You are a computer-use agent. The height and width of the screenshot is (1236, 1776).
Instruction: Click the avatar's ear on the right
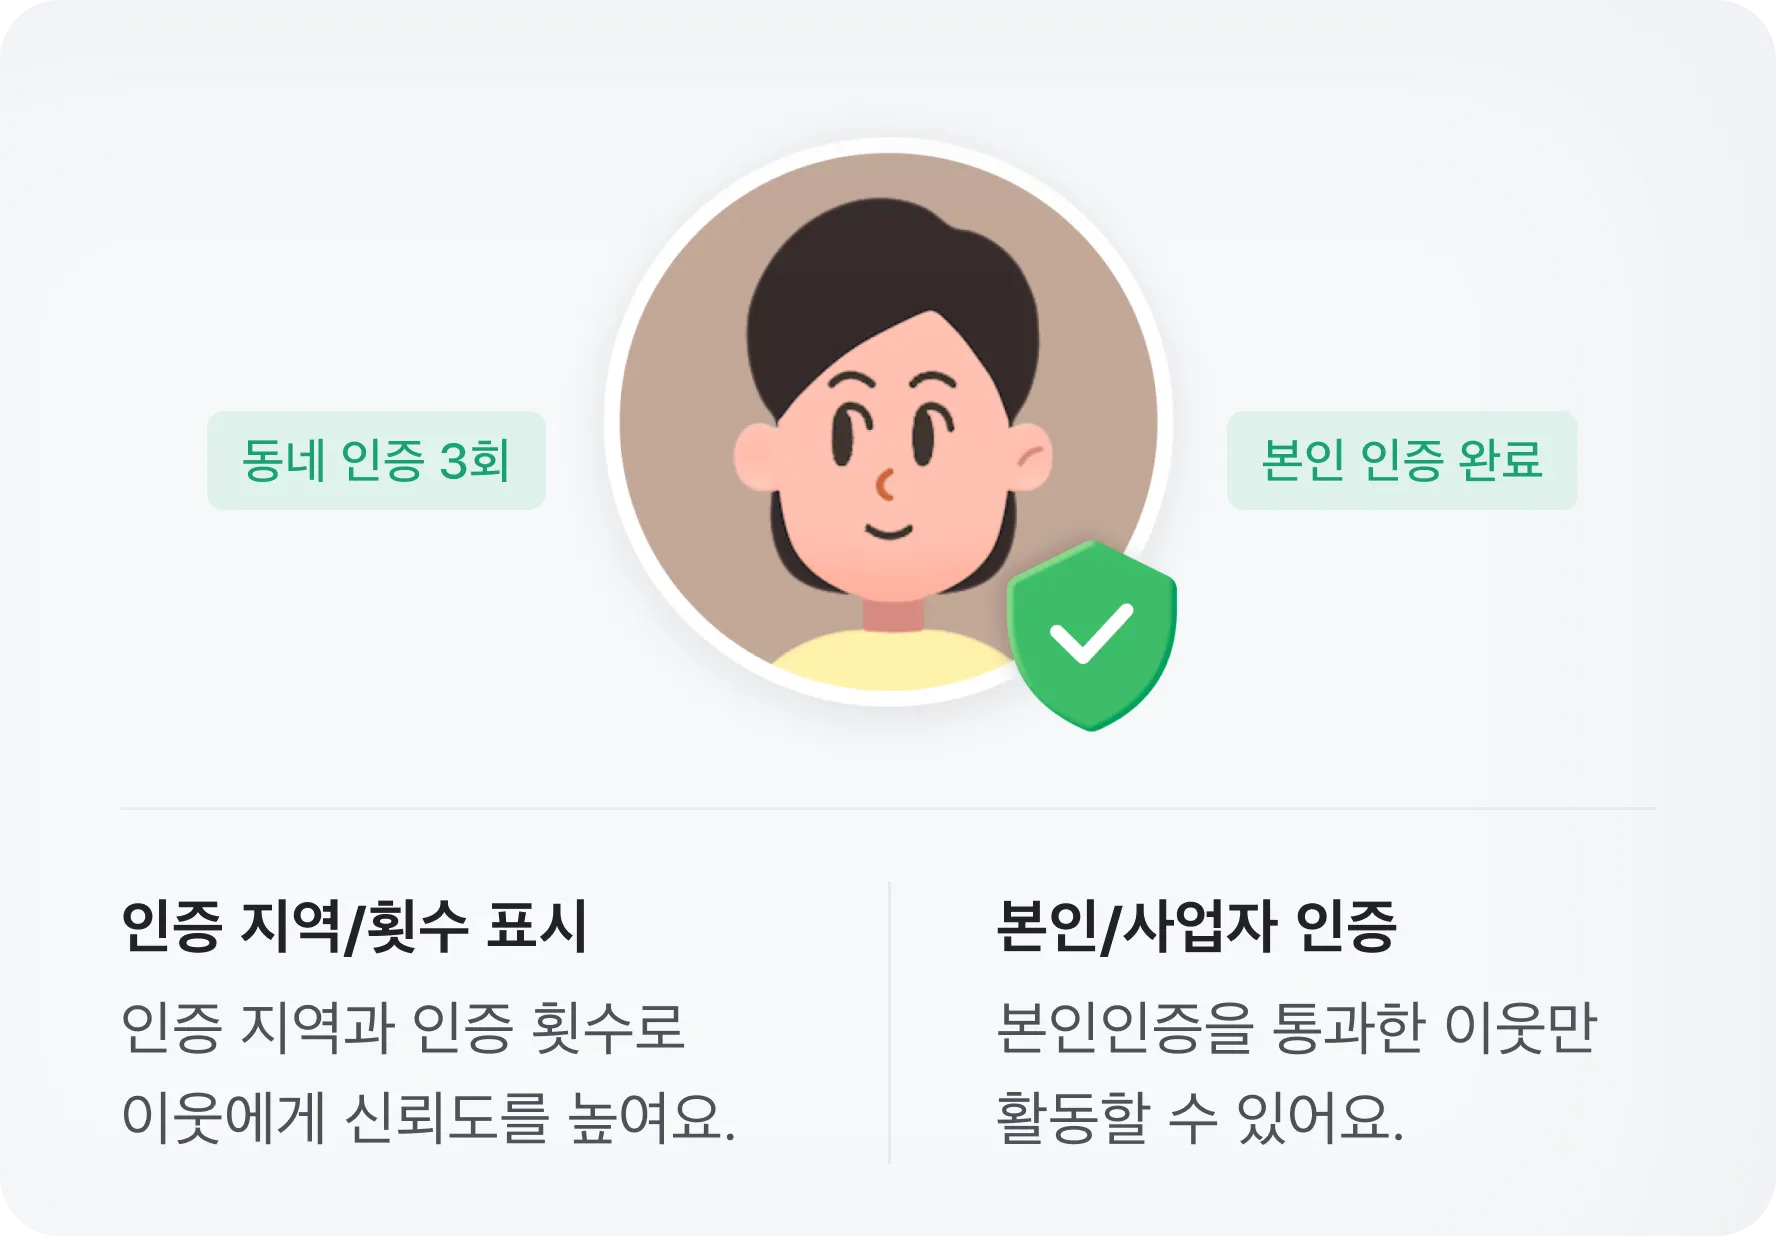pos(1030,457)
